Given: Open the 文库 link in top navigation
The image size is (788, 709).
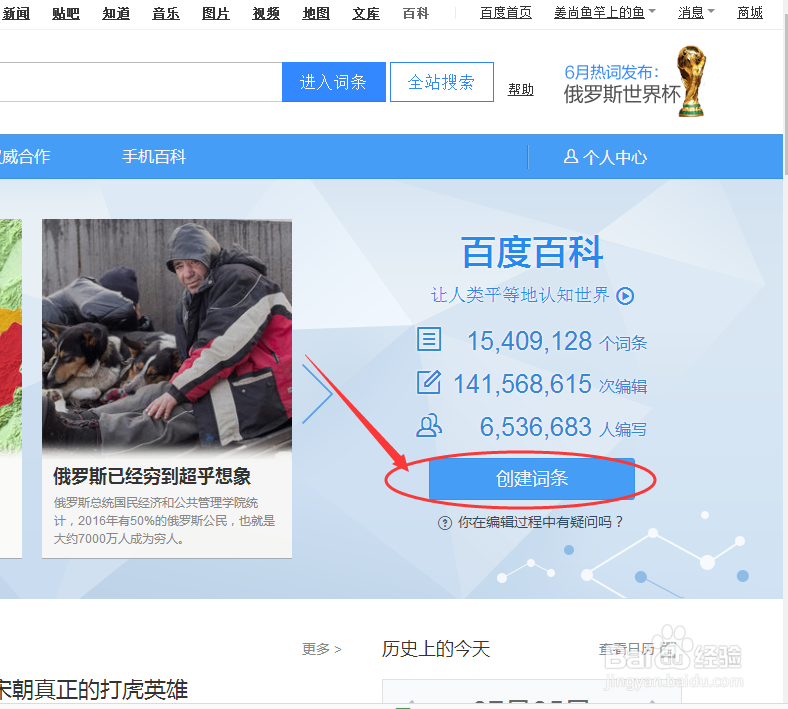Looking at the screenshot, I should pyautogui.click(x=366, y=13).
